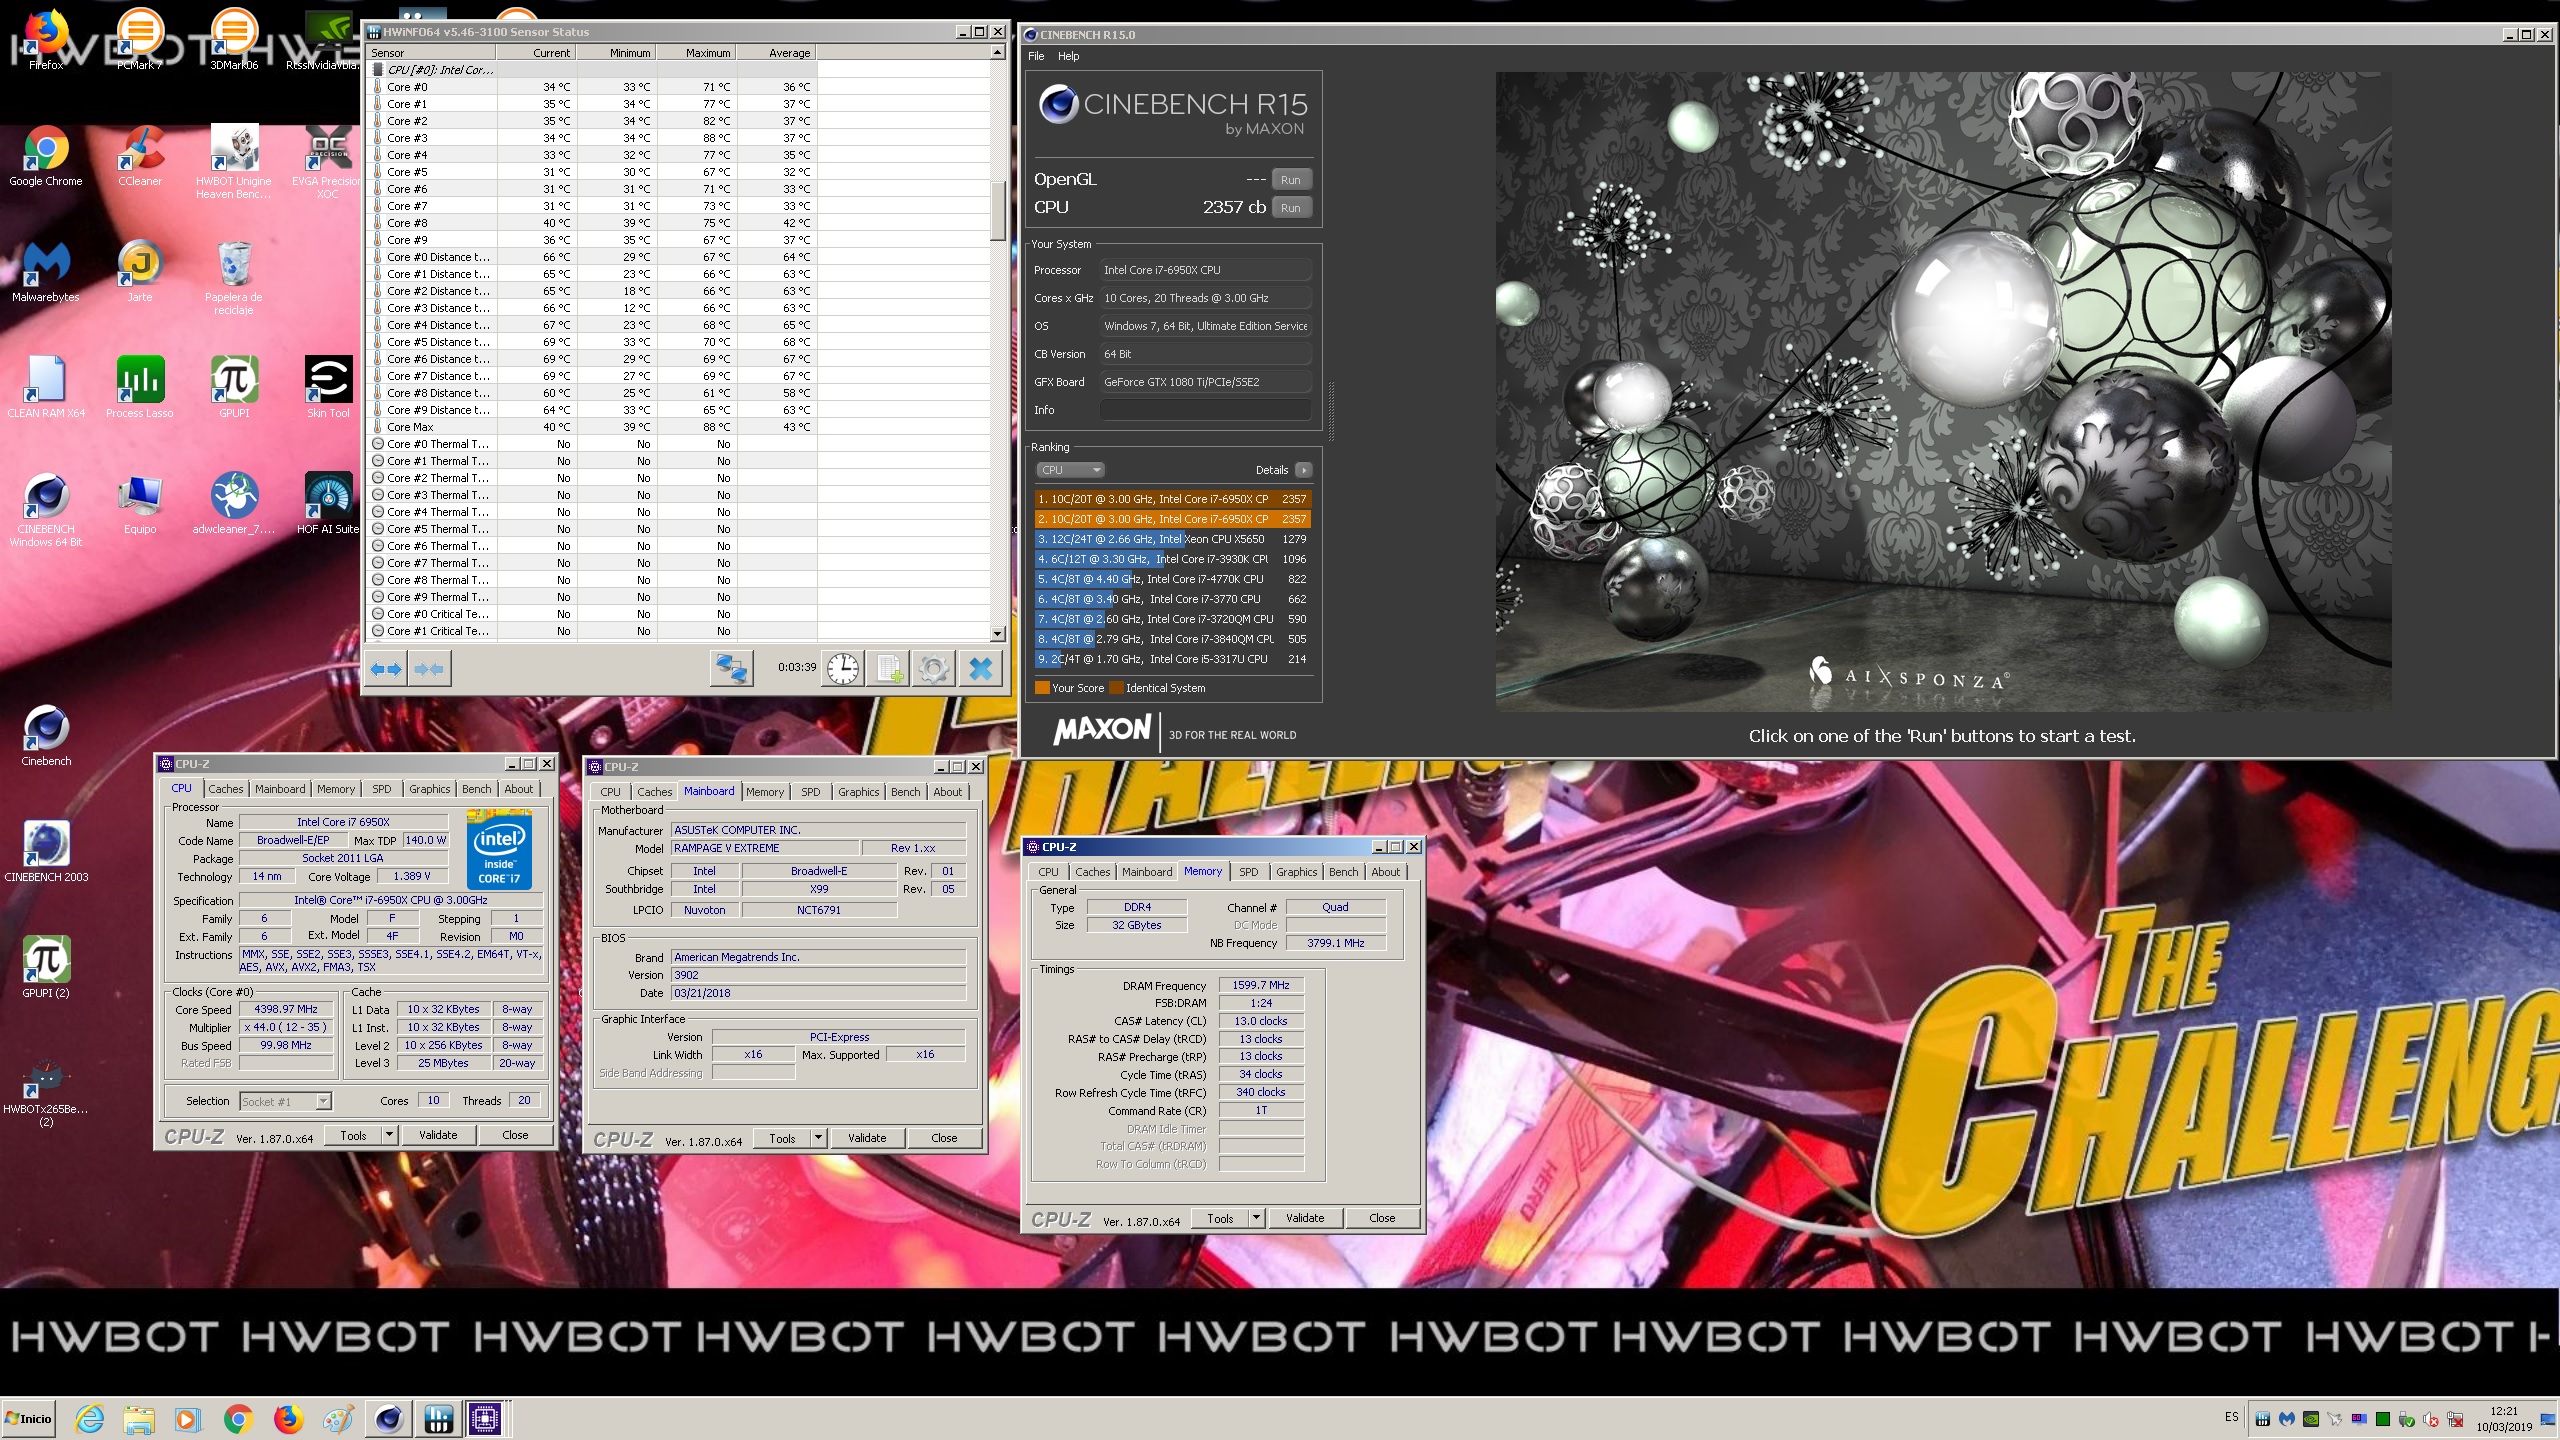Click HWiNFO Average column header
This screenshot has height=1440, width=2560.
[x=776, y=53]
